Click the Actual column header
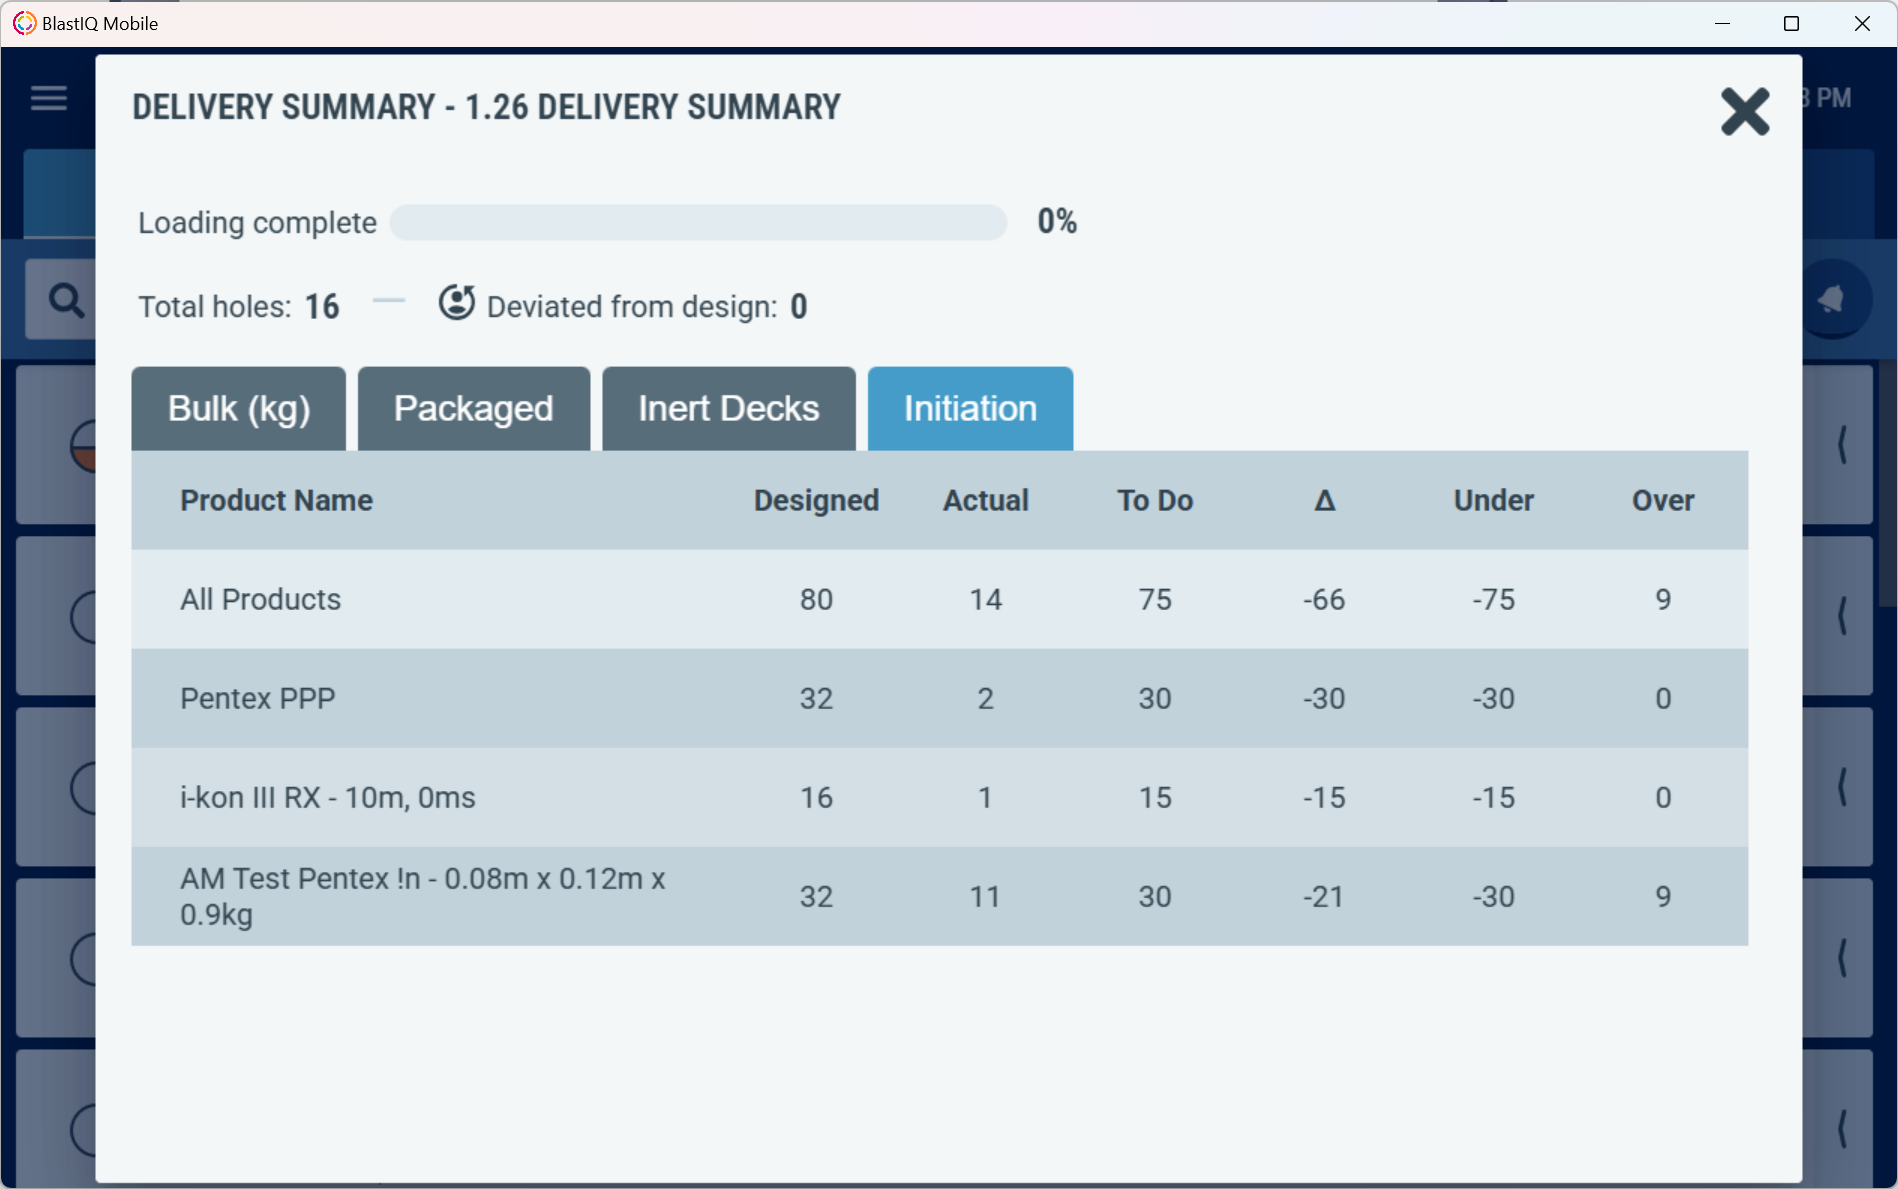The width and height of the screenshot is (1898, 1189). pyautogui.click(x=986, y=500)
